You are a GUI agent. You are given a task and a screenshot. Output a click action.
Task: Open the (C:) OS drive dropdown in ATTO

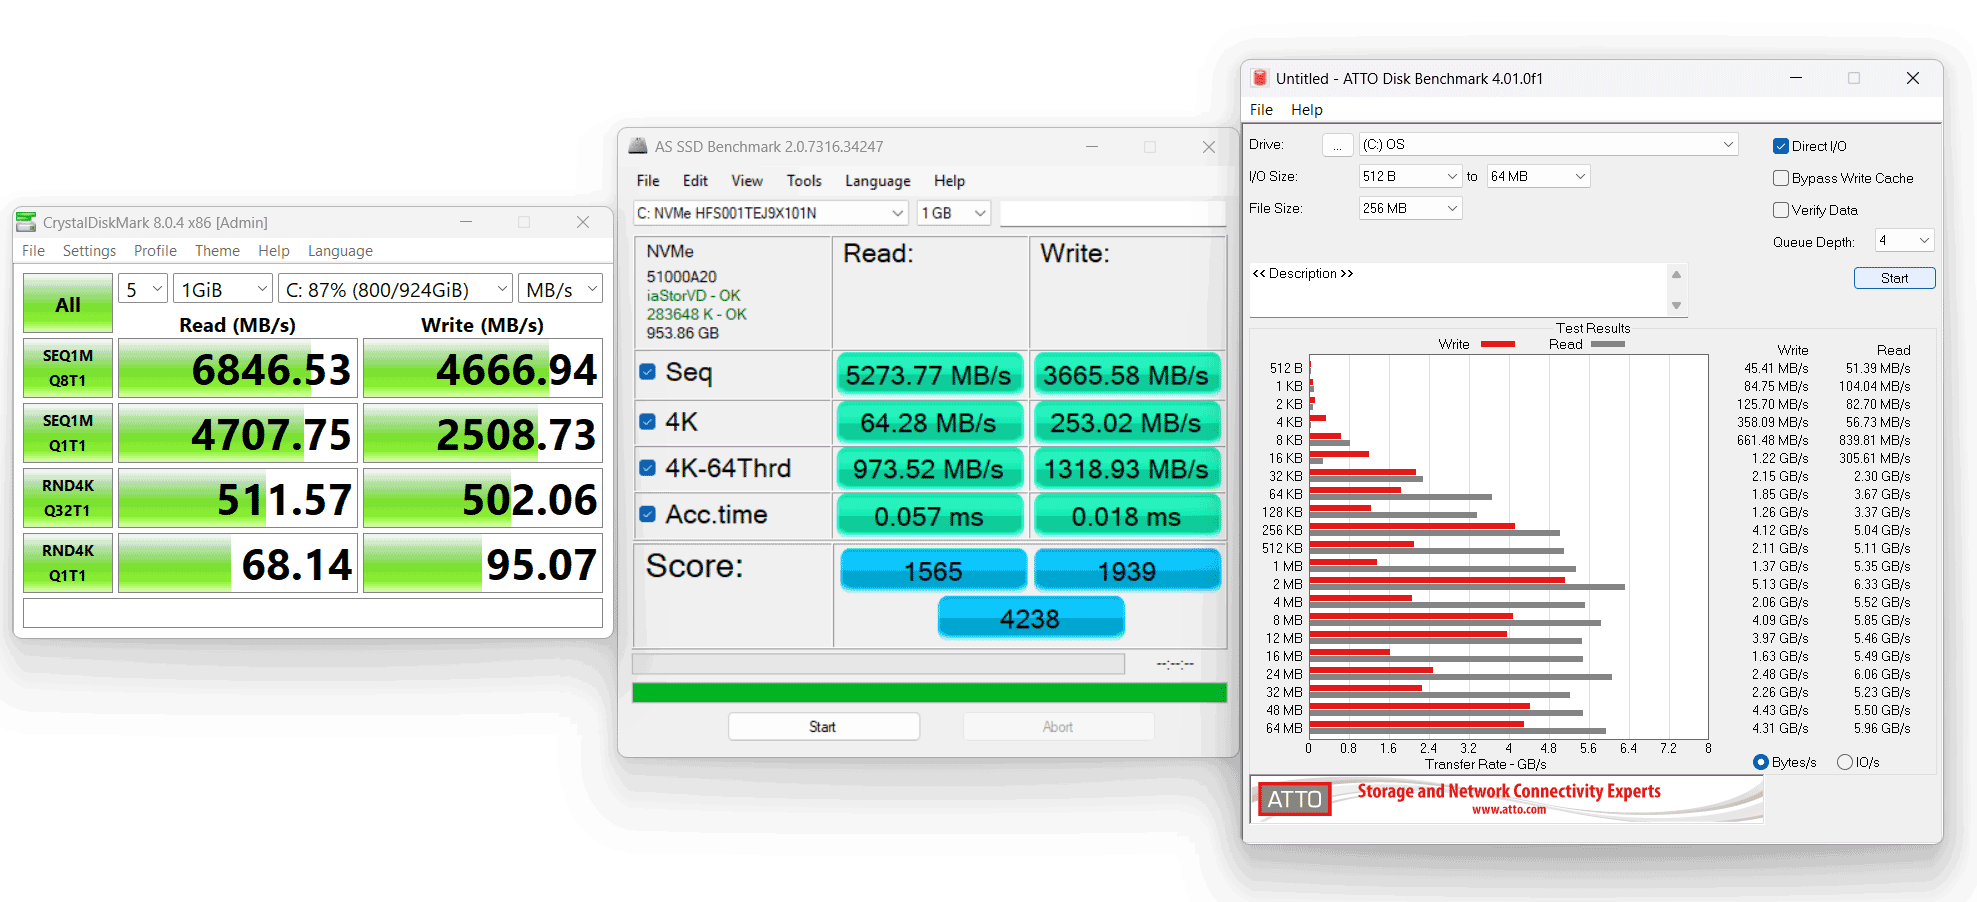click(x=1548, y=144)
